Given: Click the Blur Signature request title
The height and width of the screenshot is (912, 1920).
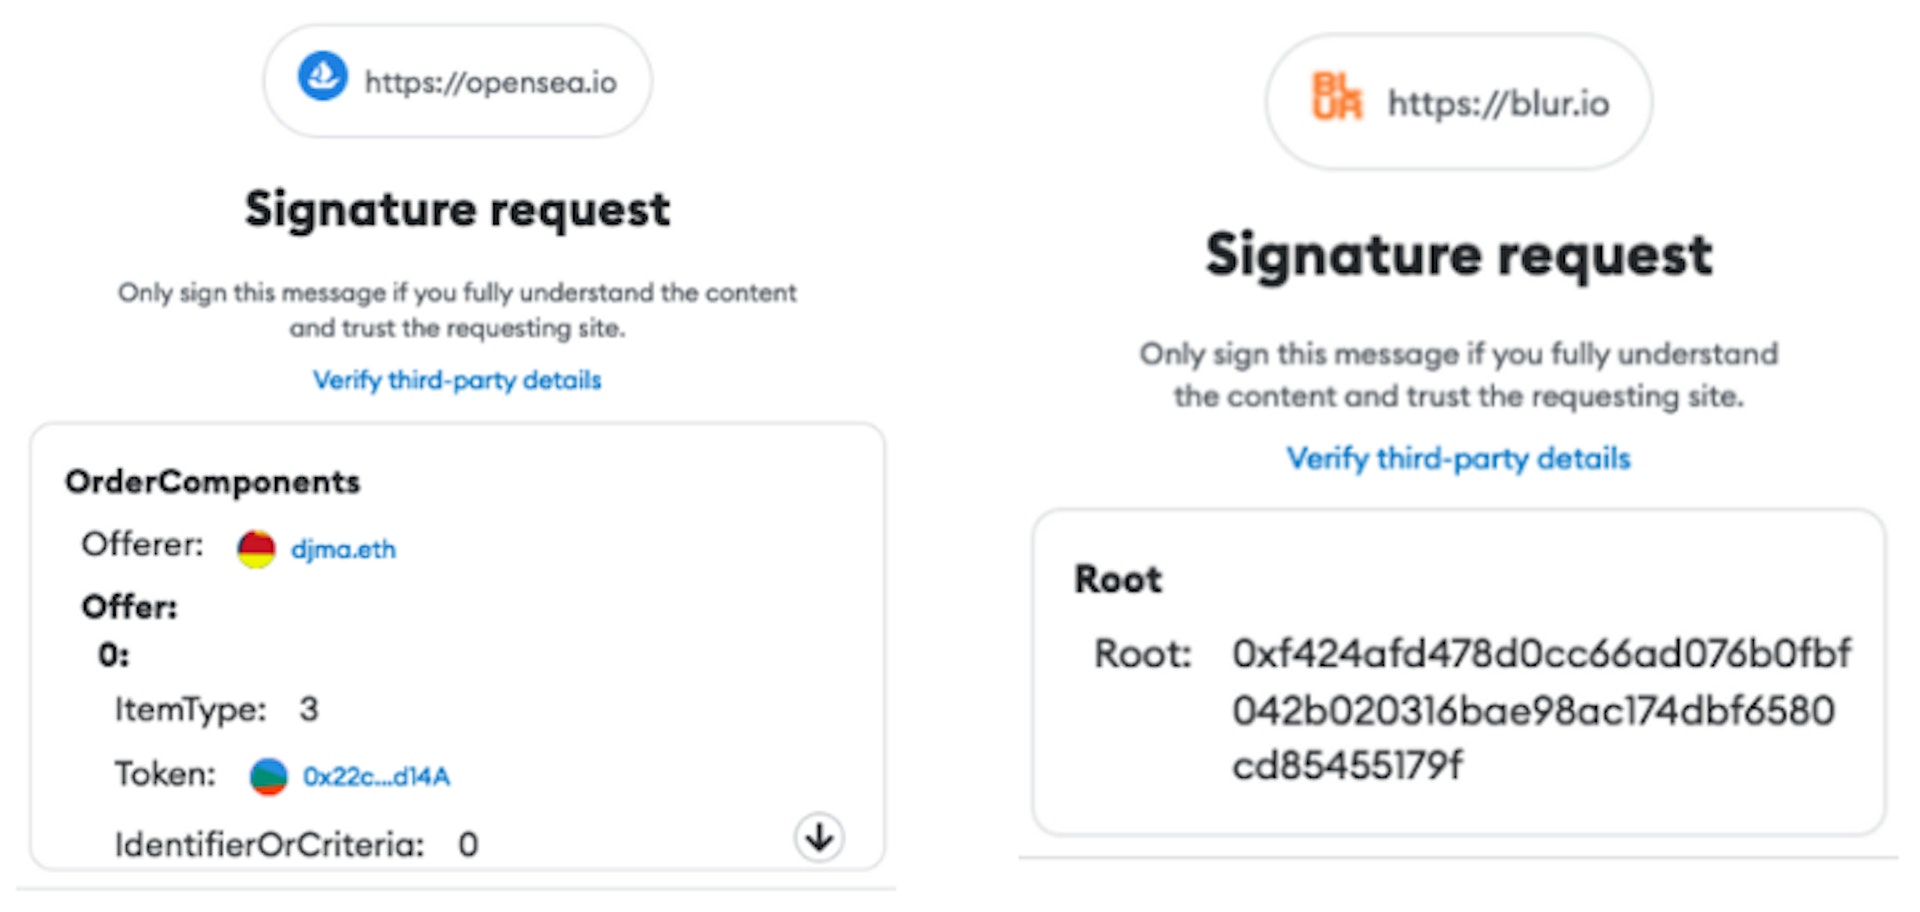Looking at the screenshot, I should pos(1458,255).
